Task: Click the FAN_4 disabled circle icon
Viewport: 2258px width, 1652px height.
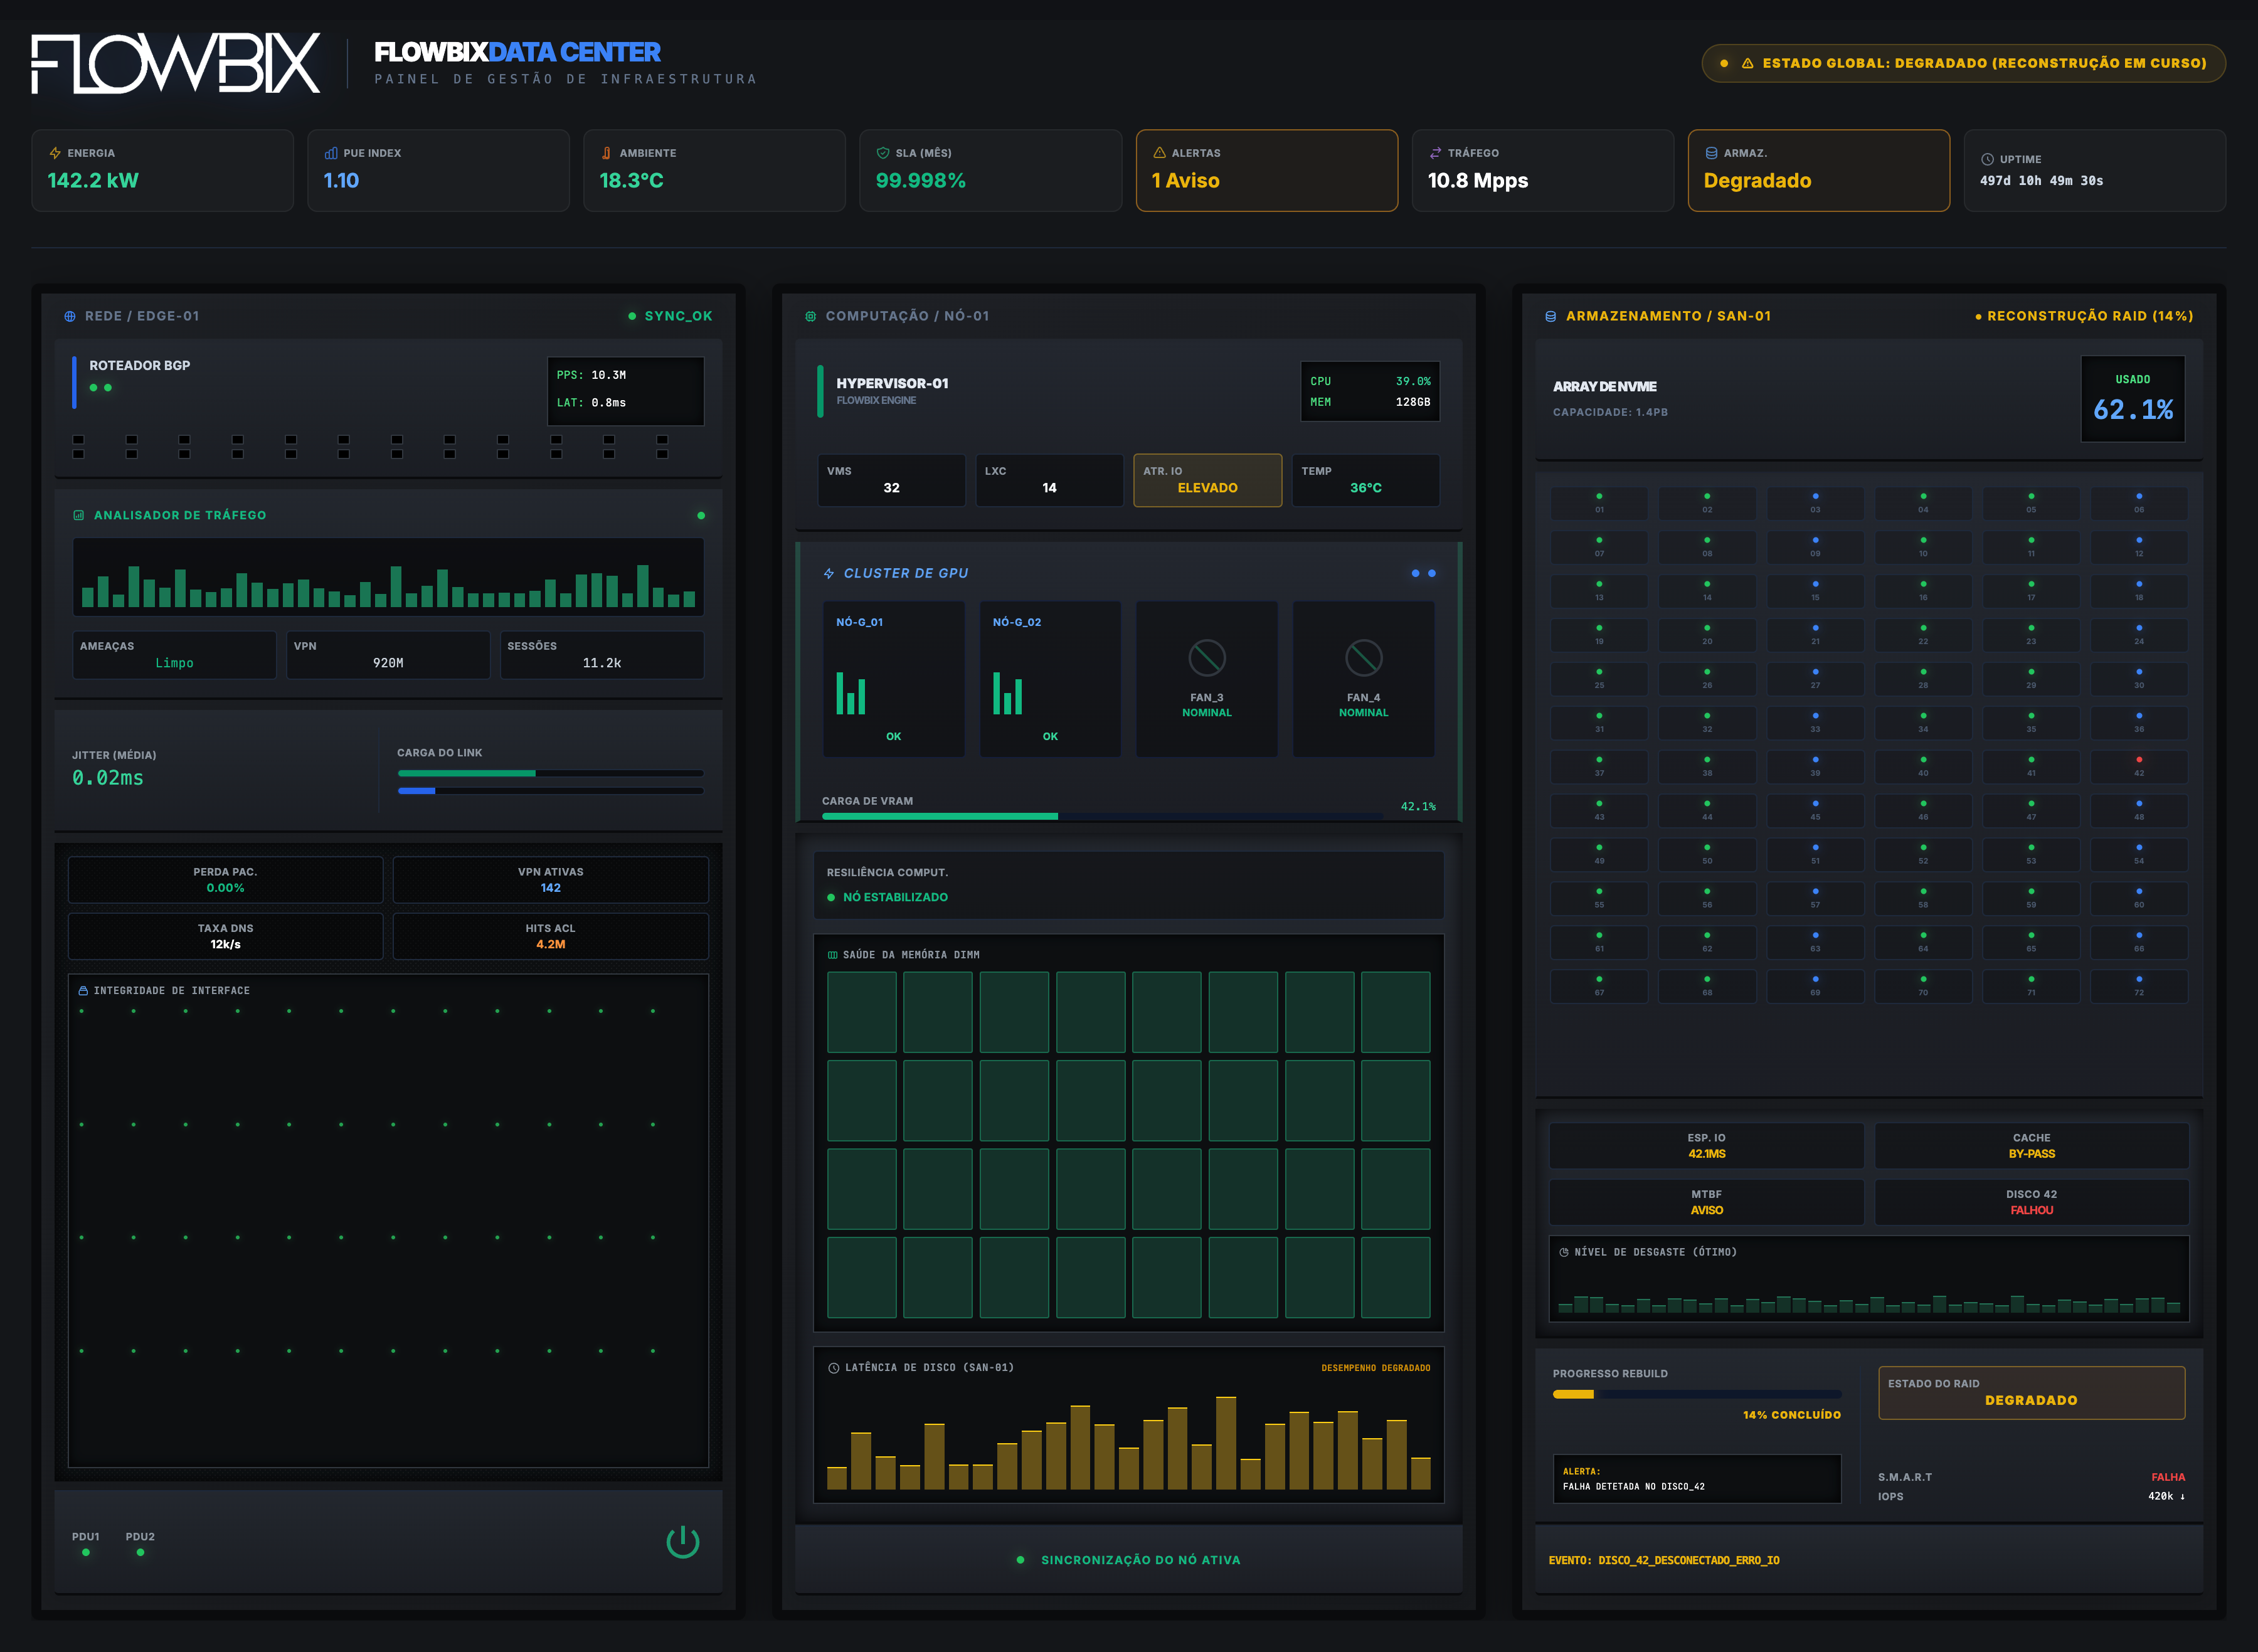Action: coord(1364,658)
